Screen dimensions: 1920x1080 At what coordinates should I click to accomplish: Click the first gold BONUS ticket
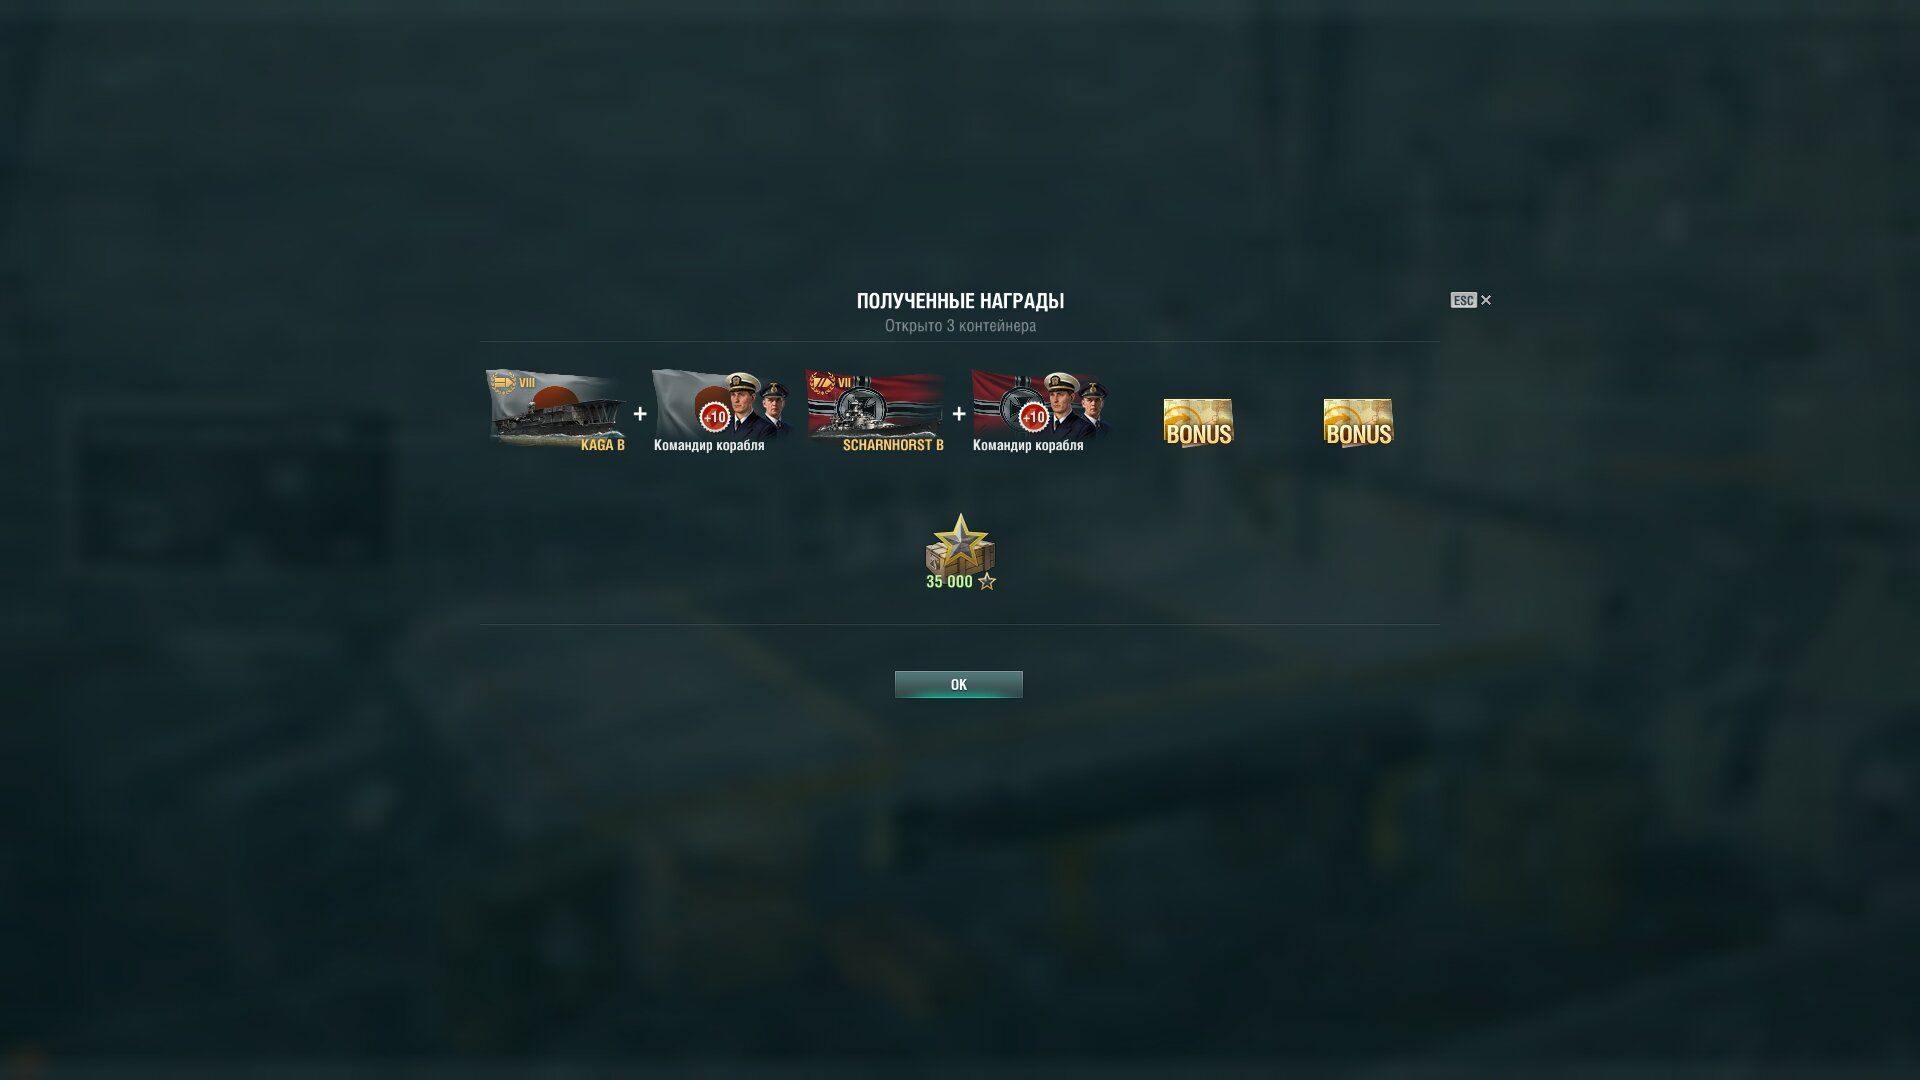(1198, 423)
